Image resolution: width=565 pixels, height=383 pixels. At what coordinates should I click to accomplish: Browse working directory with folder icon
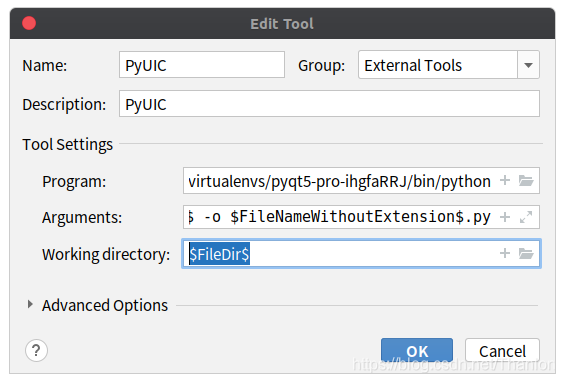tap(526, 253)
